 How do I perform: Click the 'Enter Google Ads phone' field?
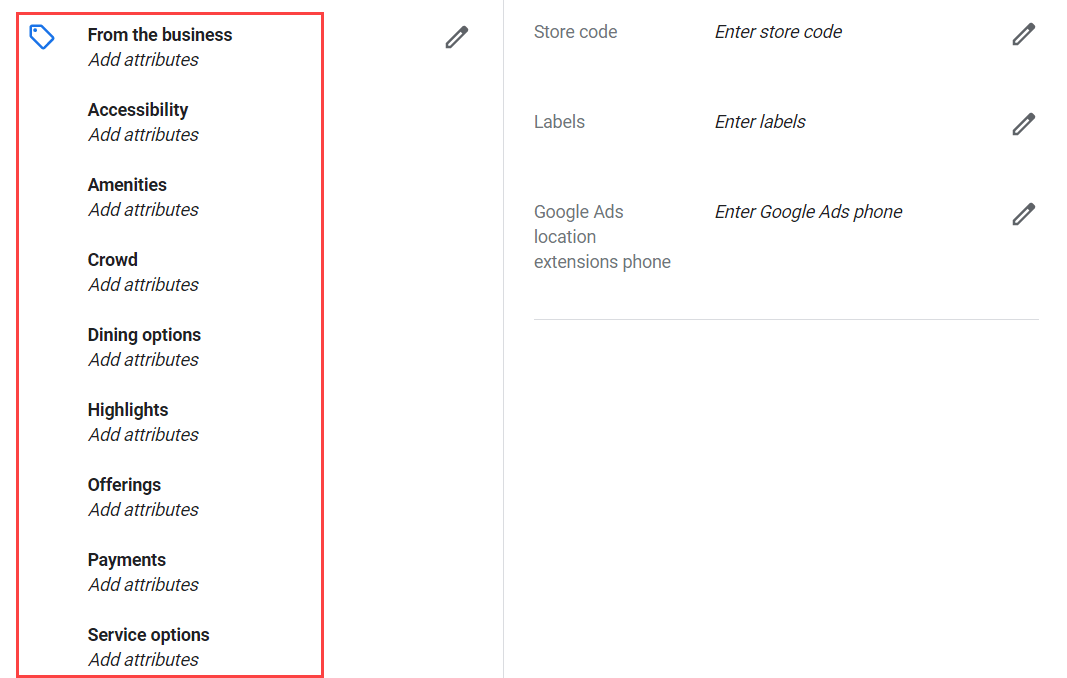pyautogui.click(x=808, y=212)
